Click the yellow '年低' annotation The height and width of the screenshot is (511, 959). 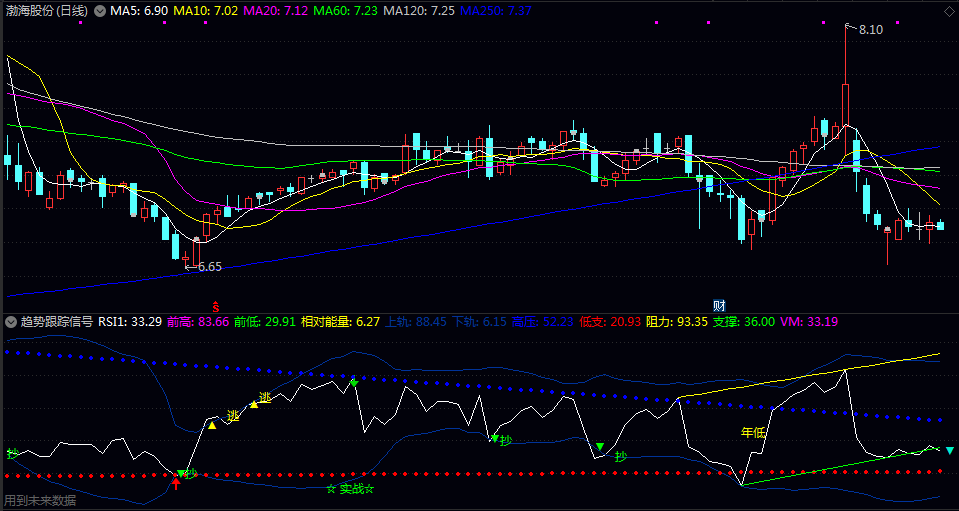752,433
